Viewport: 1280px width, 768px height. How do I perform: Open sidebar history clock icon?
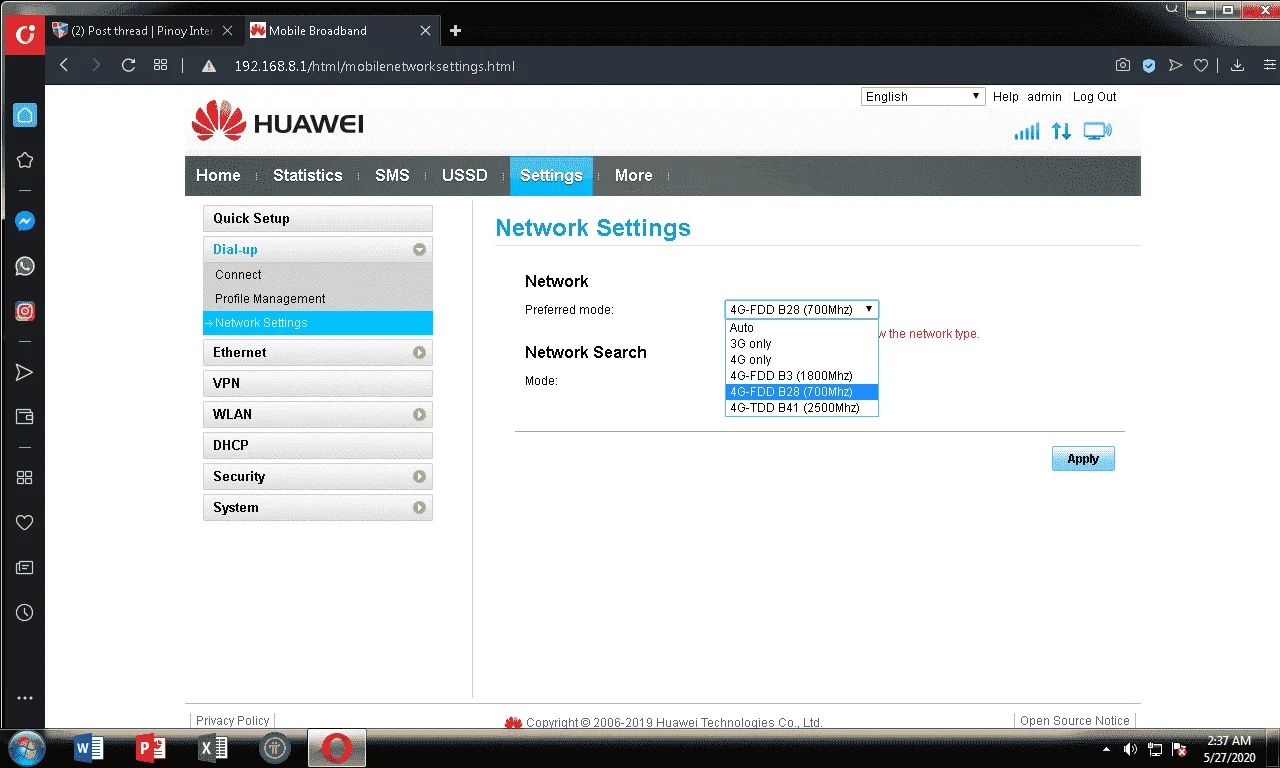tap(25, 612)
